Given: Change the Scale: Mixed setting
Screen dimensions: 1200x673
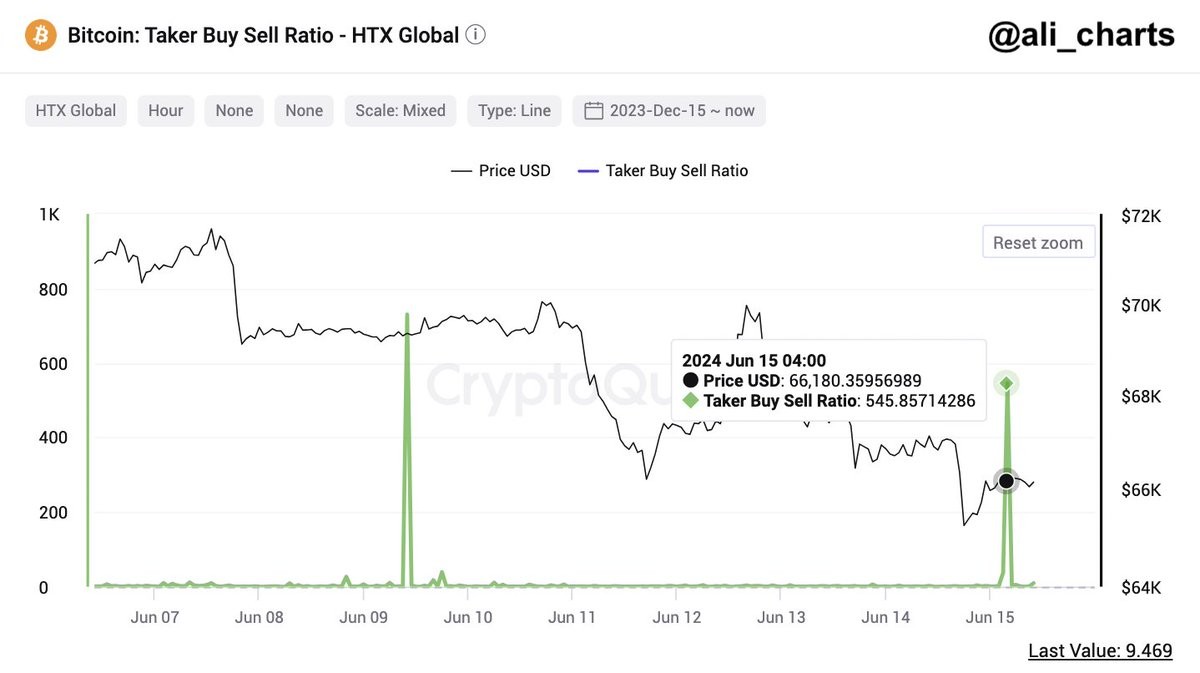Looking at the screenshot, I should coord(400,111).
